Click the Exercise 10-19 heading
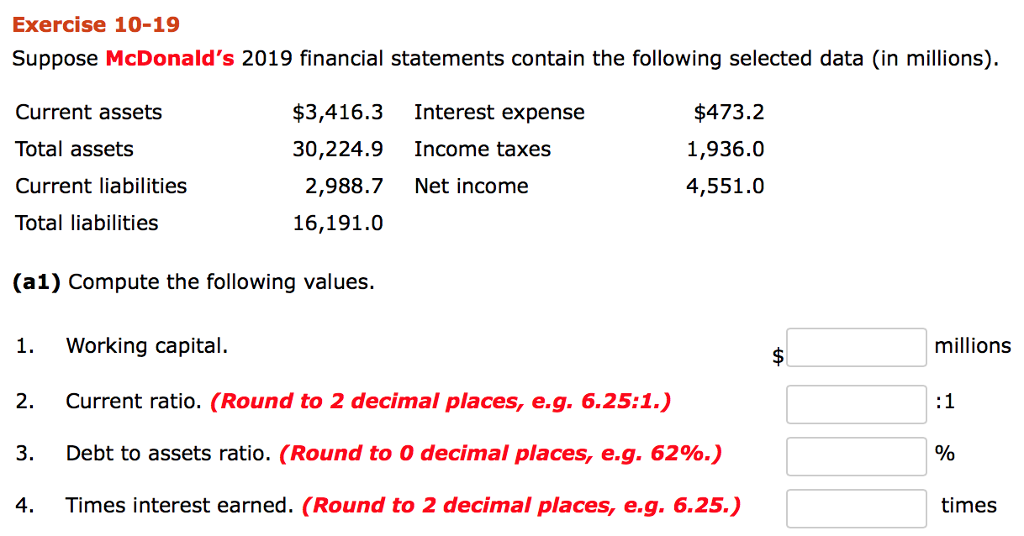The height and width of the screenshot is (536, 1024). pyautogui.click(x=96, y=25)
